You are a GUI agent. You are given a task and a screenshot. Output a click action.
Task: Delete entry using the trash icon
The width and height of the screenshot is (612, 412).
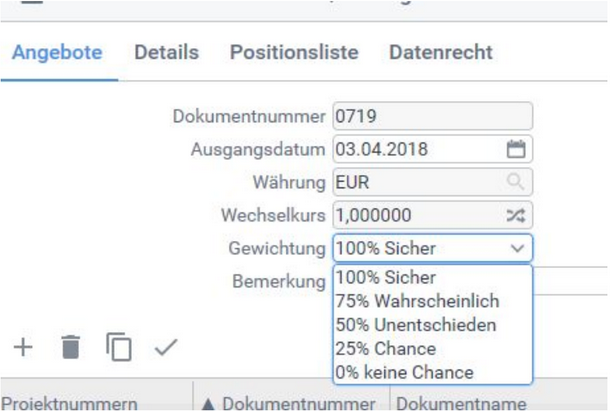pyautogui.click(x=70, y=347)
